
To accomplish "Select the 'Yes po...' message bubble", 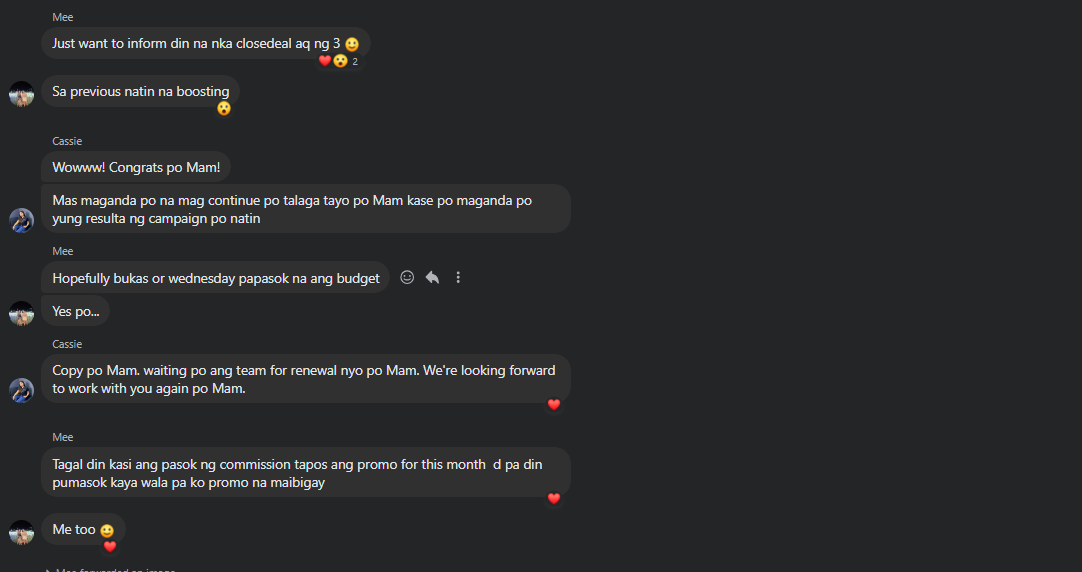I will (x=75, y=311).
